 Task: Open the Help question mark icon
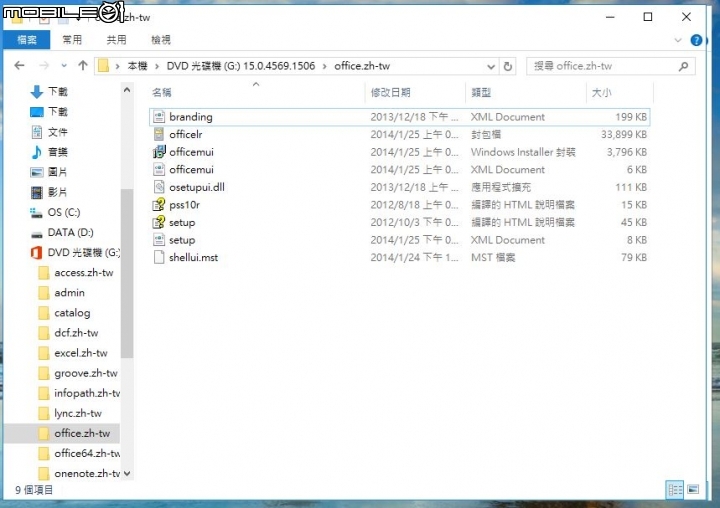pyautogui.click(x=696, y=40)
